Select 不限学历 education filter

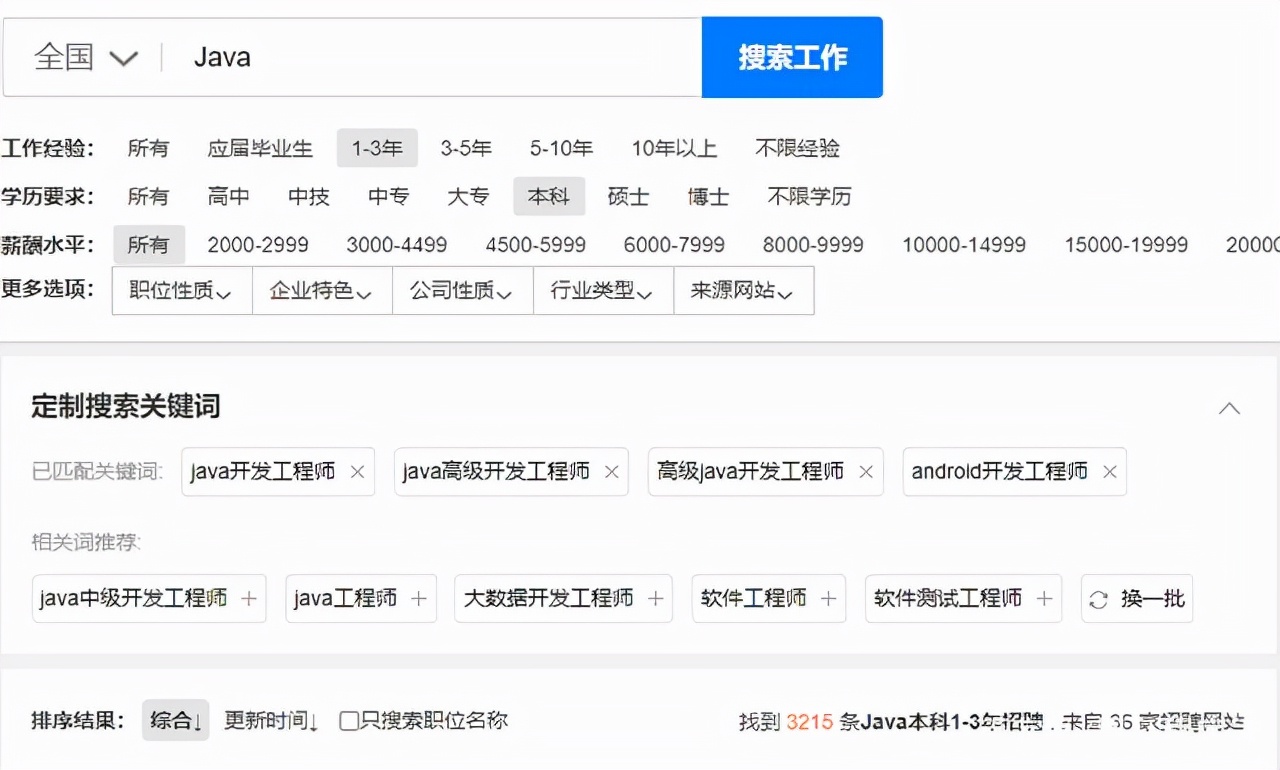coord(809,196)
